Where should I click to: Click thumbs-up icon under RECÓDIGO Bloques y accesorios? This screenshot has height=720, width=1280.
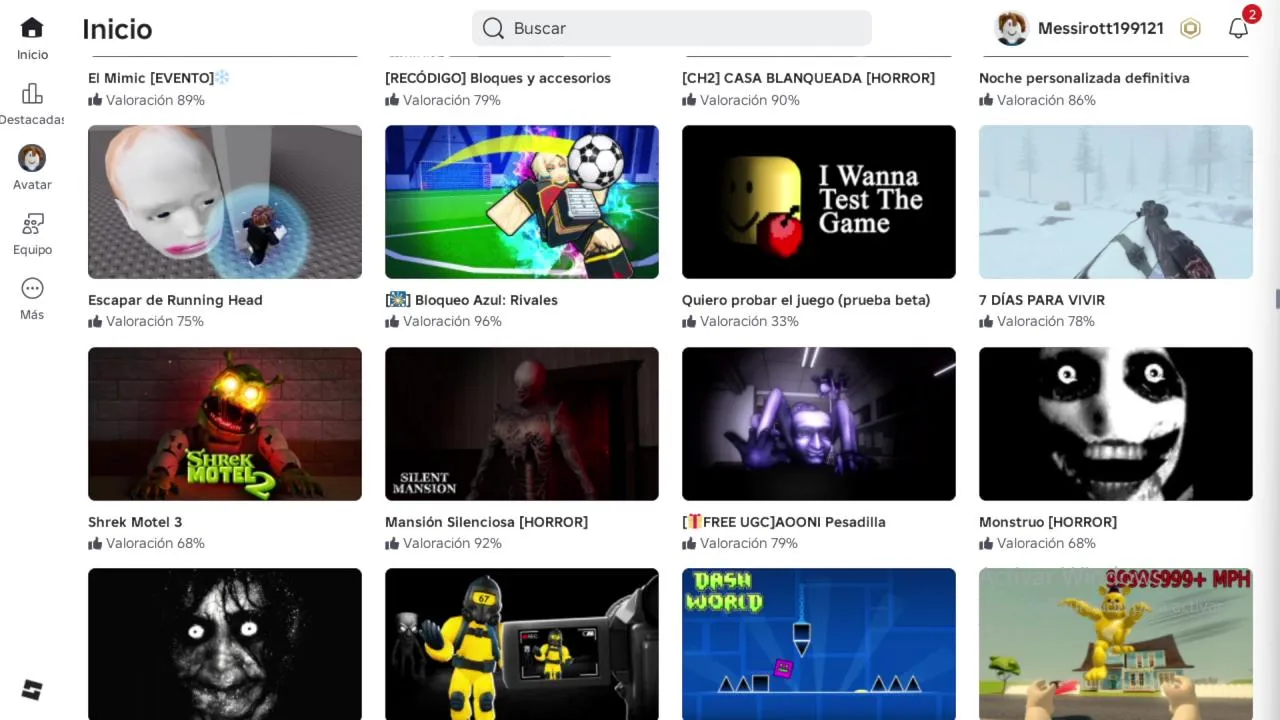tap(392, 100)
